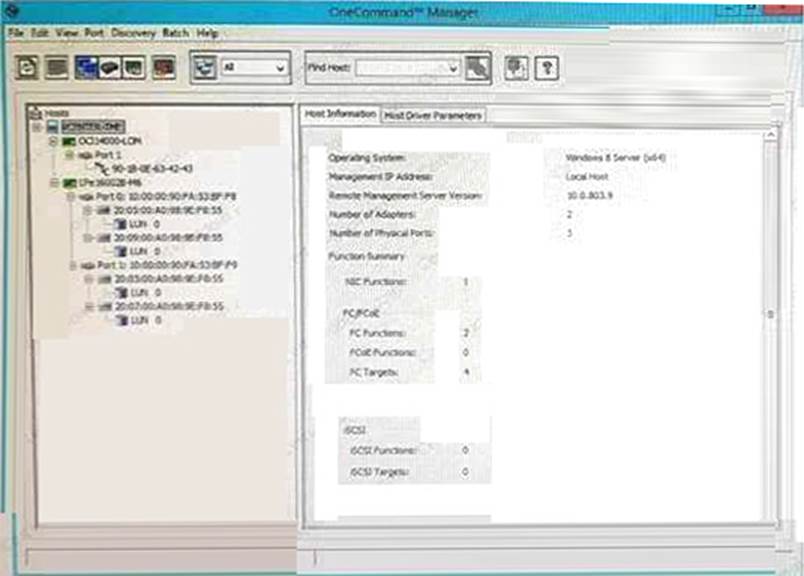Collapse target 20:09:00:A0:98:9E:FB:55 expander
The image size is (804, 576).
pyautogui.click(x=88, y=238)
